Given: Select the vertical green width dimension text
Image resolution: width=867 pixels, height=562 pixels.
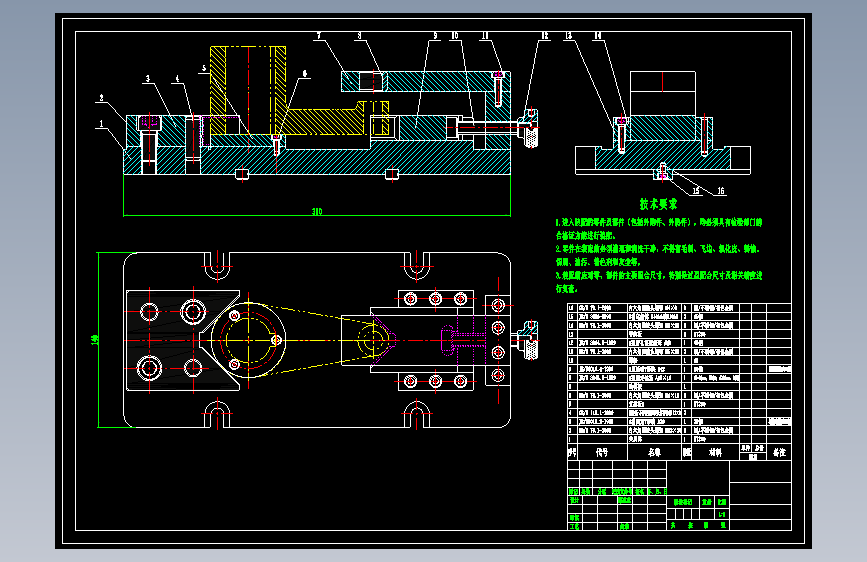Looking at the screenshot, I should tap(94, 340).
